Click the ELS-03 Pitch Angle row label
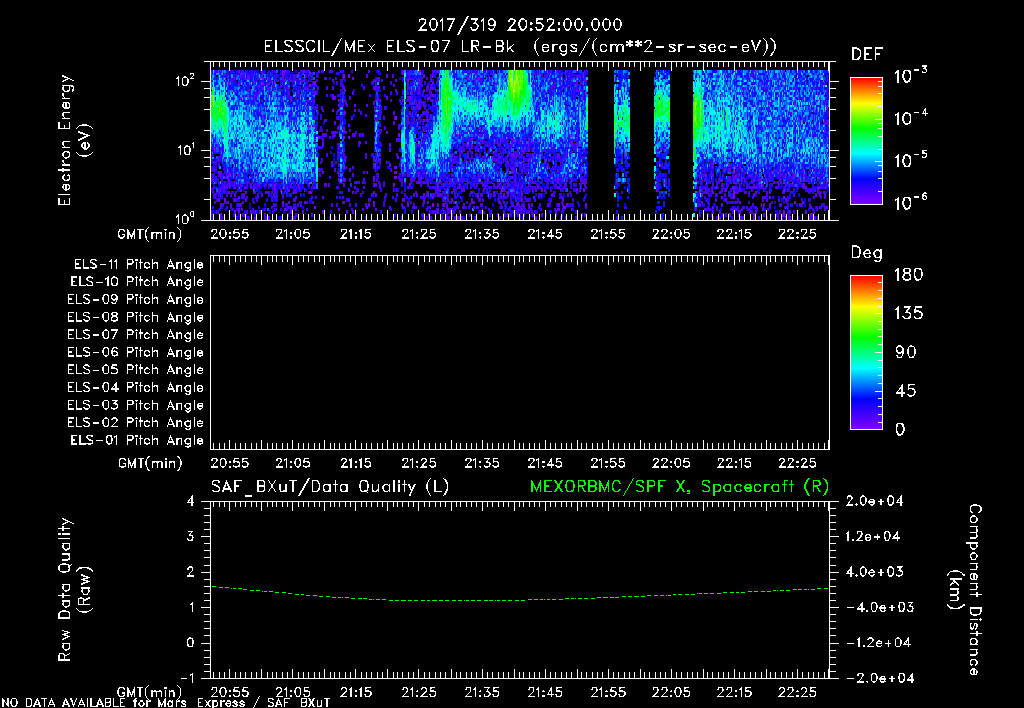Viewport: 1024px width, 708px height. 136,405
